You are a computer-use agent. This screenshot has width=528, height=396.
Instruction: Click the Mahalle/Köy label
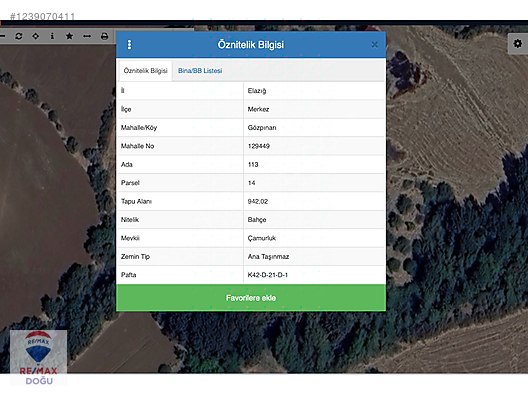[x=139, y=128]
